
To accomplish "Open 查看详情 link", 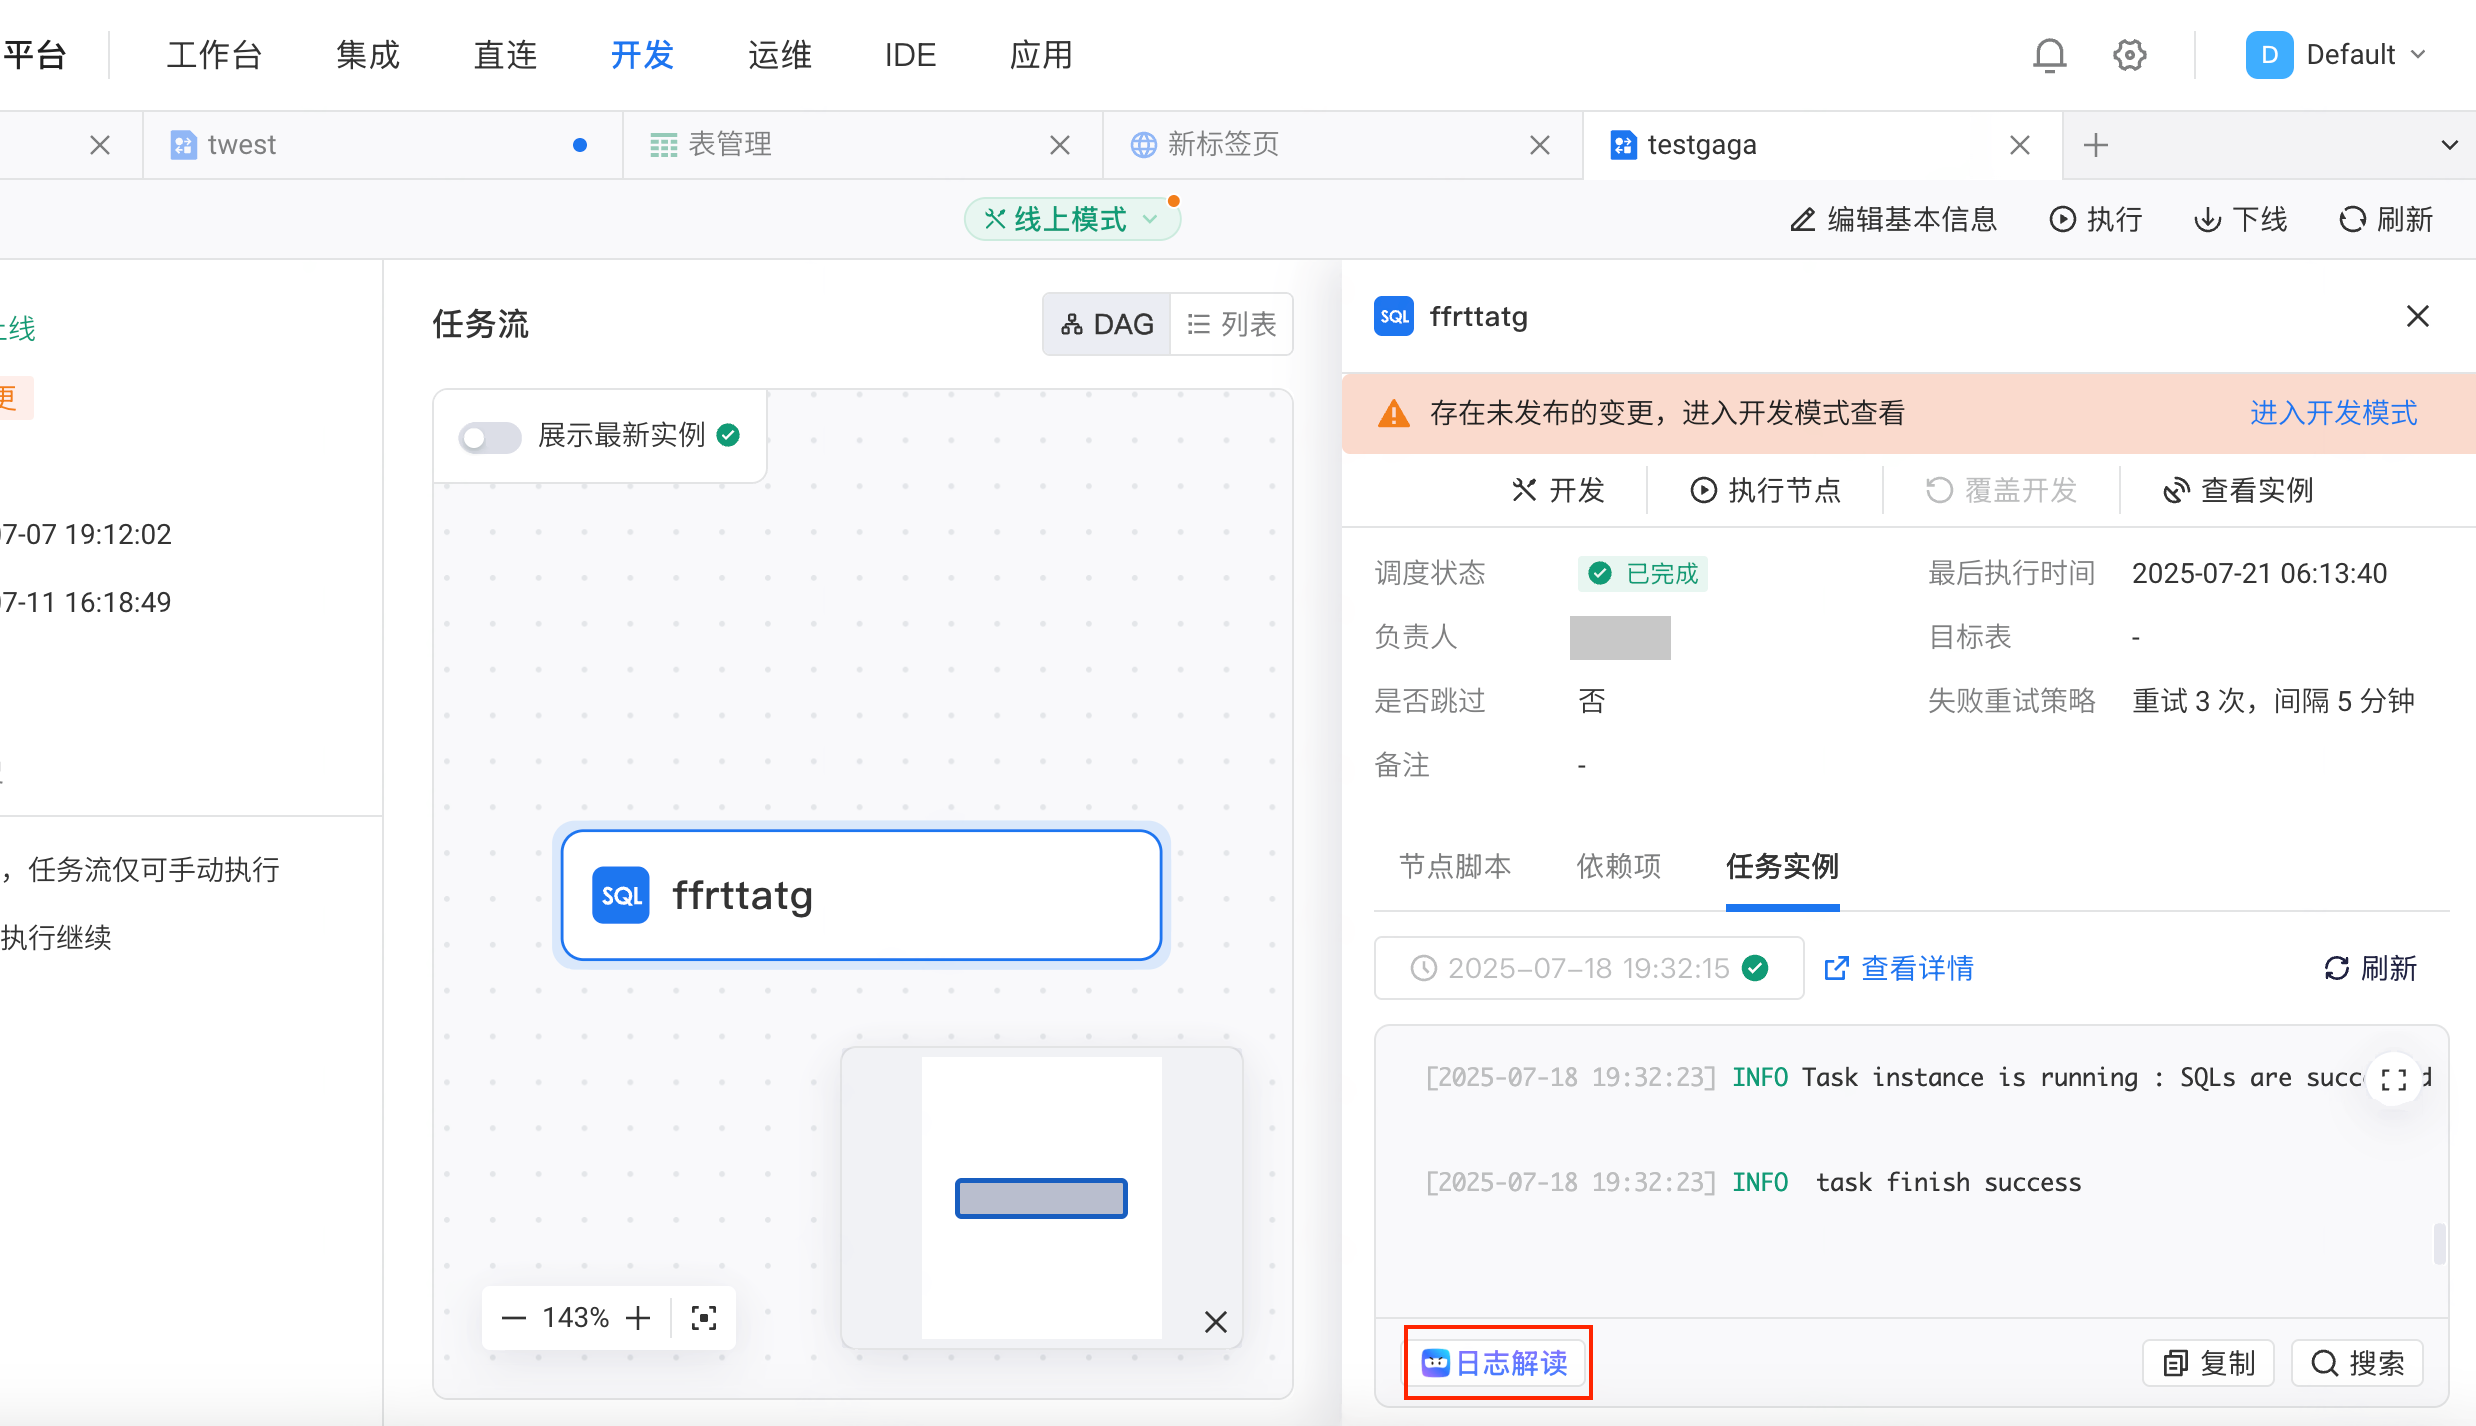I will [1898, 968].
